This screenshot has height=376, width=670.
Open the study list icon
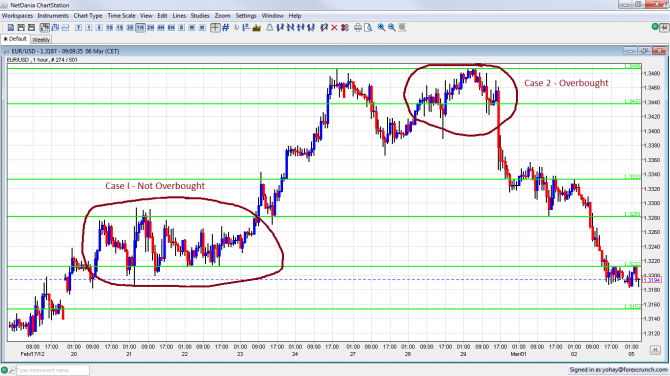246,27
